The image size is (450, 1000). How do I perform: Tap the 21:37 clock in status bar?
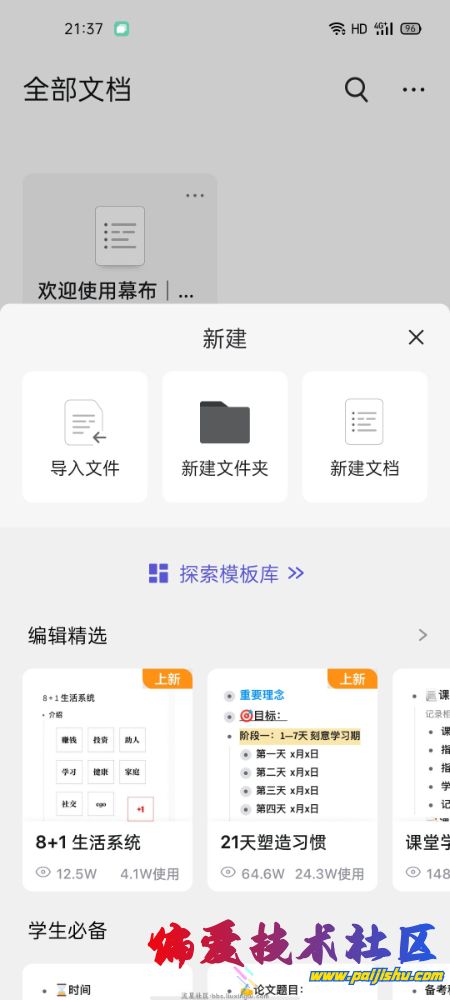(83, 29)
